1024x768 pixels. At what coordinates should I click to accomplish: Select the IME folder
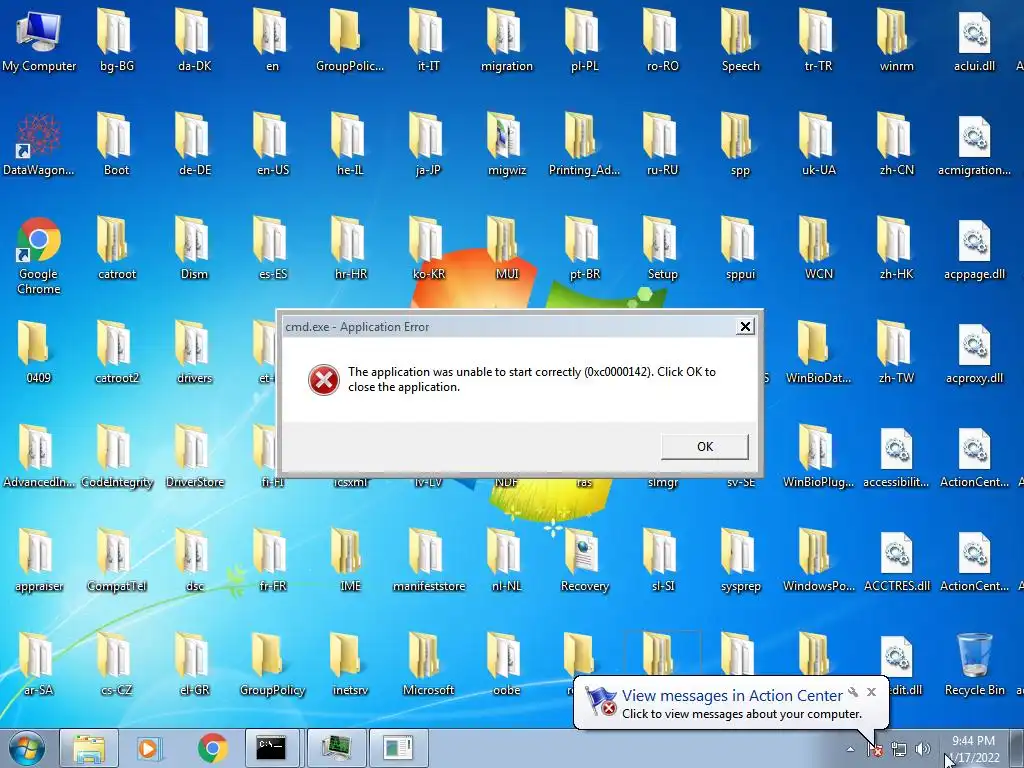pos(350,560)
